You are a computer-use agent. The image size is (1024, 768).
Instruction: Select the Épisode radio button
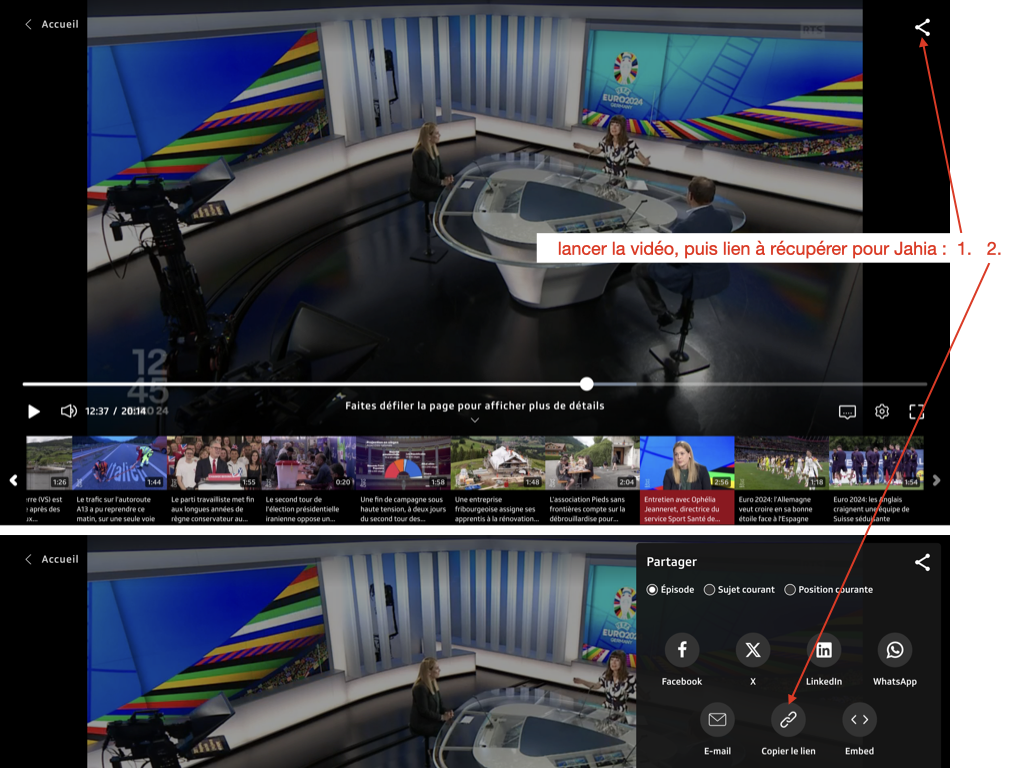[x=652, y=590]
